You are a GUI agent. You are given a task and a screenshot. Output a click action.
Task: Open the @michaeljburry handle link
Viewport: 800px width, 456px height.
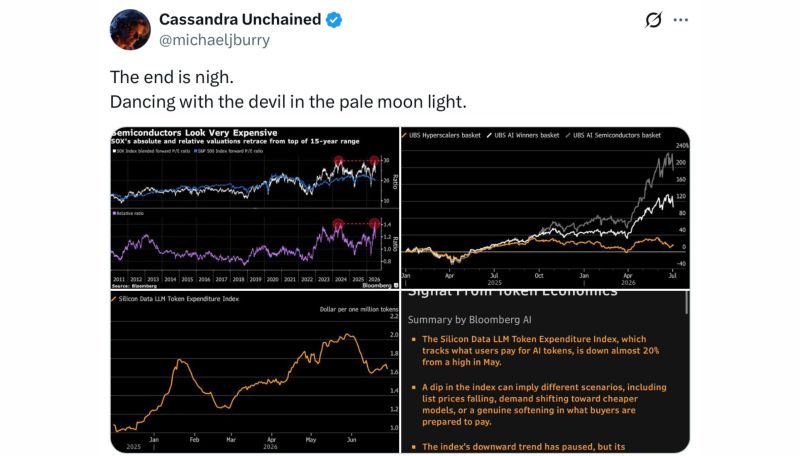pos(214,40)
